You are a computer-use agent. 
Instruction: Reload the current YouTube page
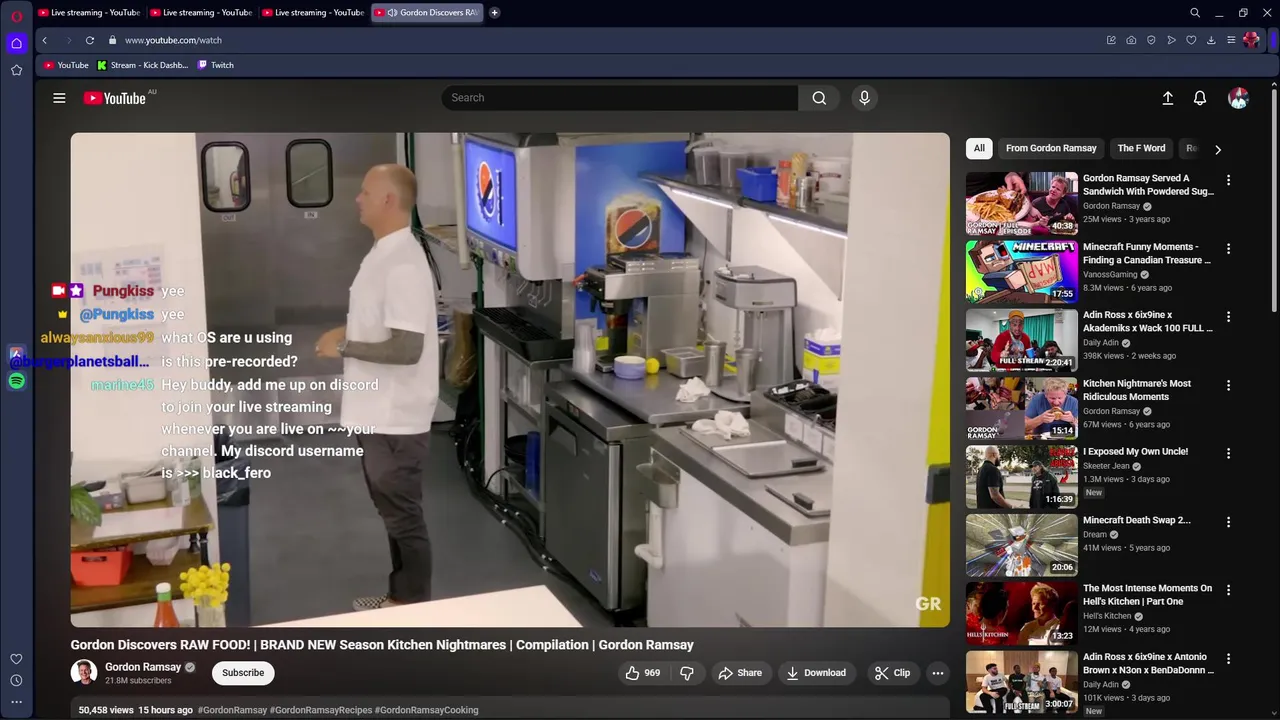[89, 40]
